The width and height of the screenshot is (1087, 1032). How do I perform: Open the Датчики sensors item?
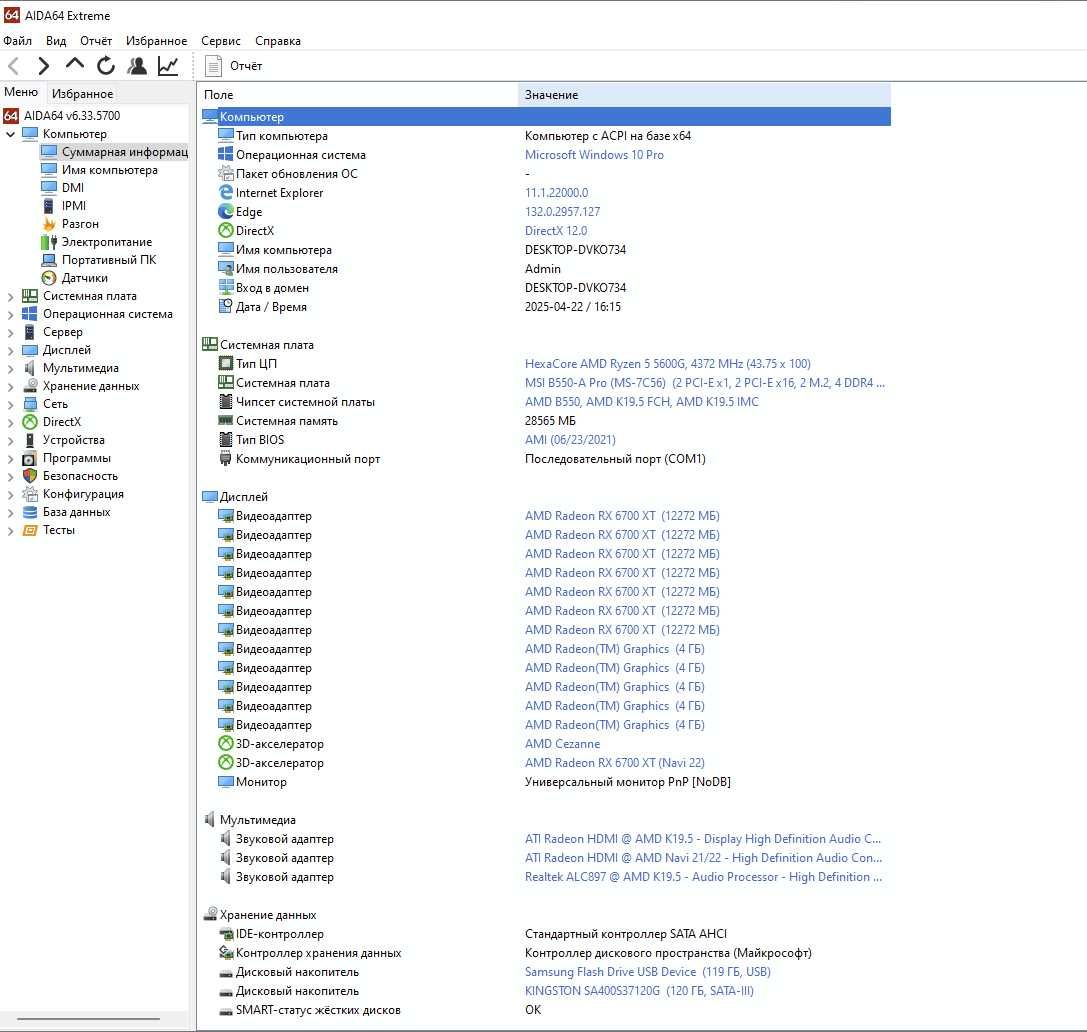tap(85, 278)
